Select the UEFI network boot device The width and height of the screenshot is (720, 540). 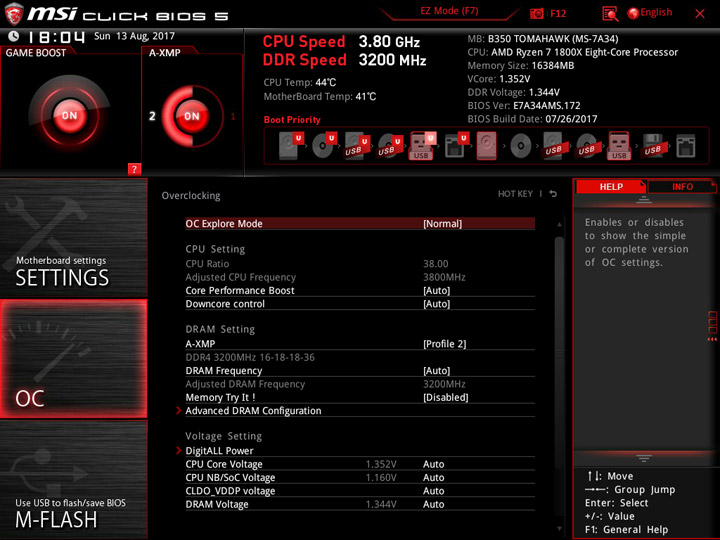point(456,146)
